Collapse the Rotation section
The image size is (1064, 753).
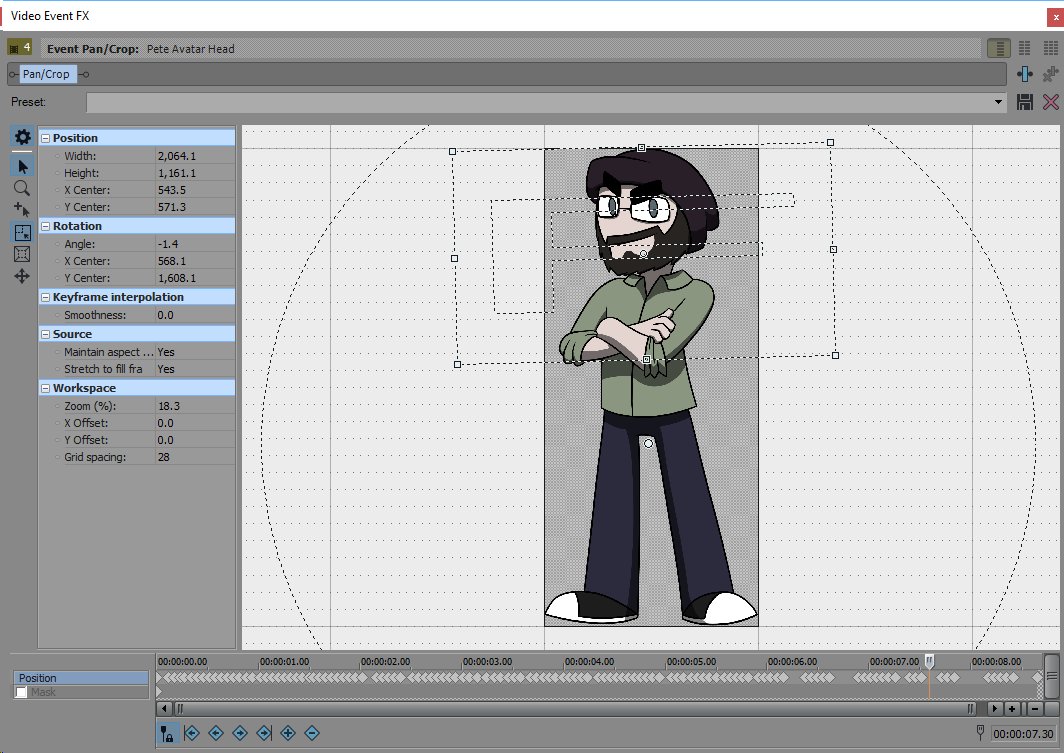coord(45,226)
